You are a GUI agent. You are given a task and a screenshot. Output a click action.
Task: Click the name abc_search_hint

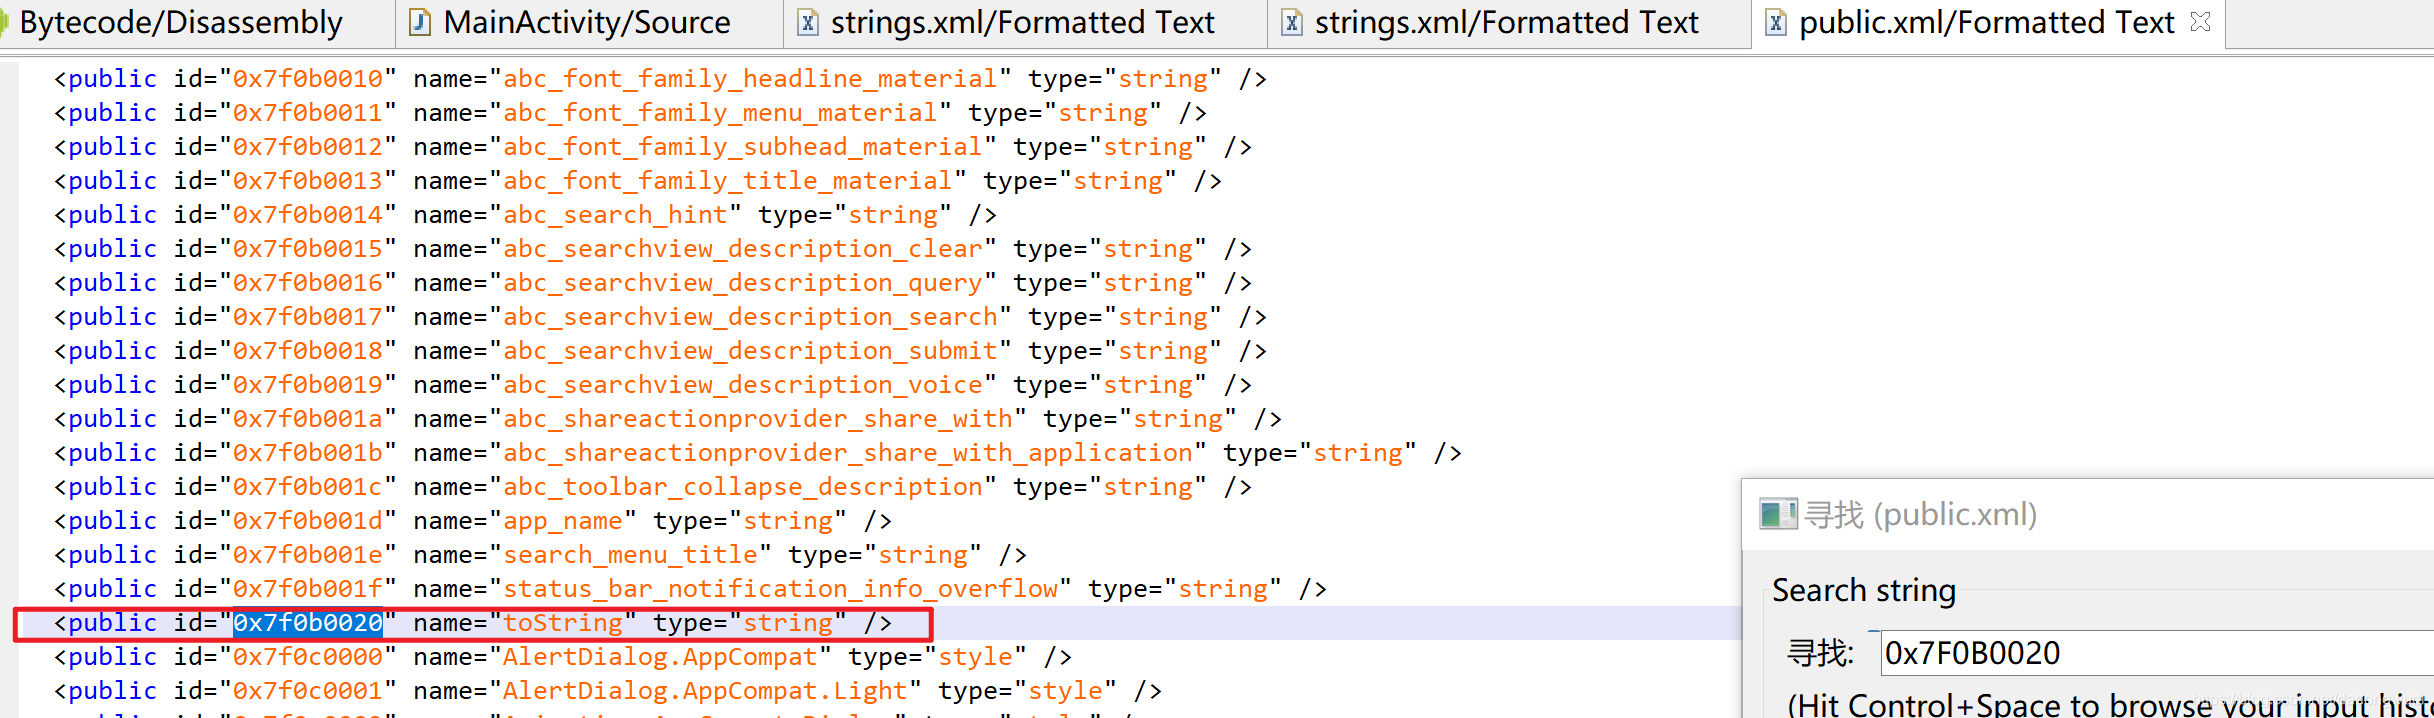pos(615,215)
